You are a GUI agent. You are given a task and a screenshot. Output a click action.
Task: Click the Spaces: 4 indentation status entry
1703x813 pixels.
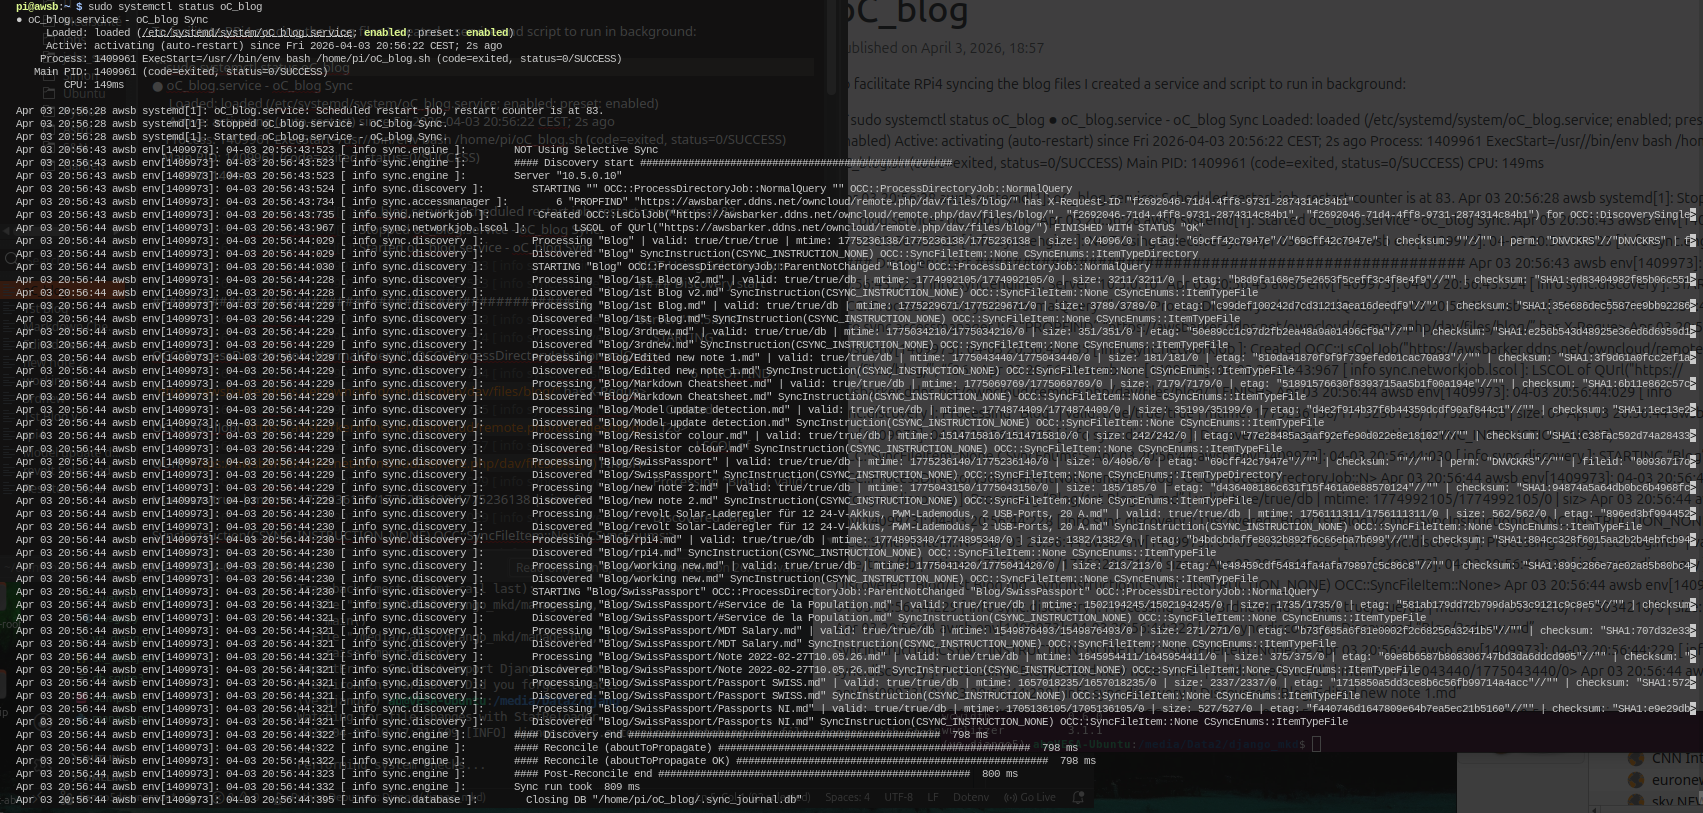pyautogui.click(x=847, y=798)
